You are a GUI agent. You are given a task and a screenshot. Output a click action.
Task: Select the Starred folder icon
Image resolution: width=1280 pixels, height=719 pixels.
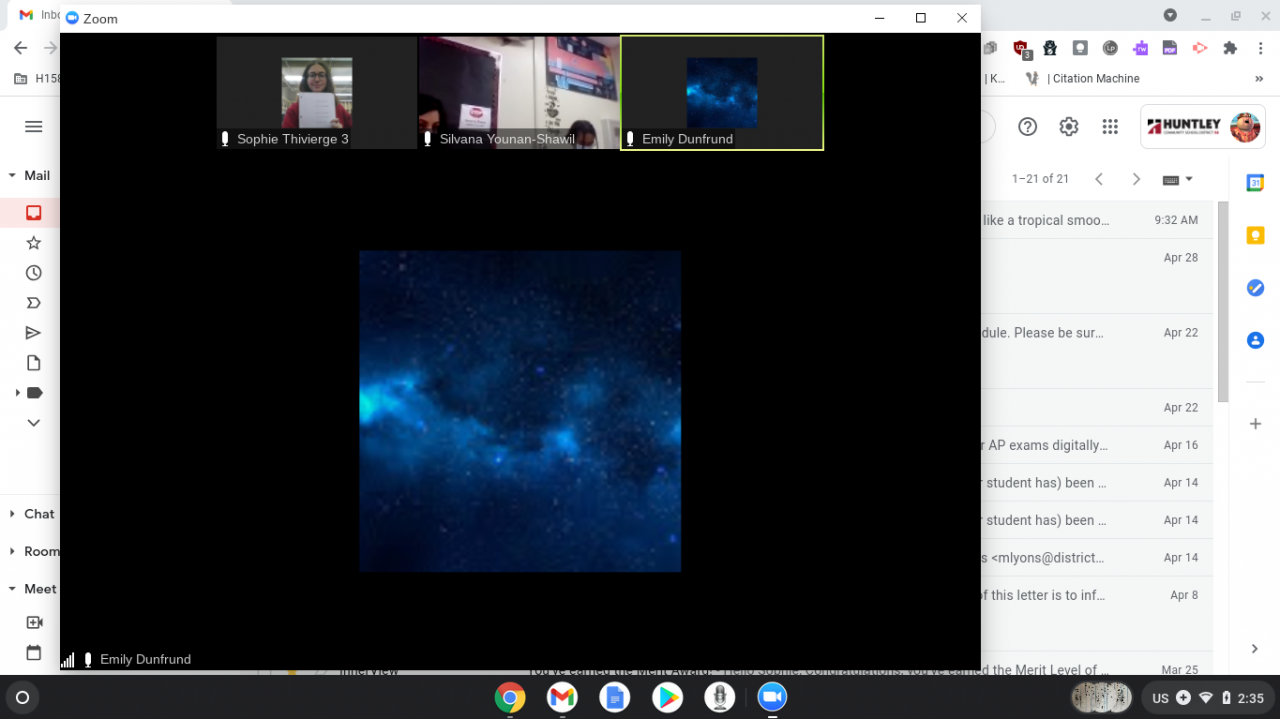[33, 243]
